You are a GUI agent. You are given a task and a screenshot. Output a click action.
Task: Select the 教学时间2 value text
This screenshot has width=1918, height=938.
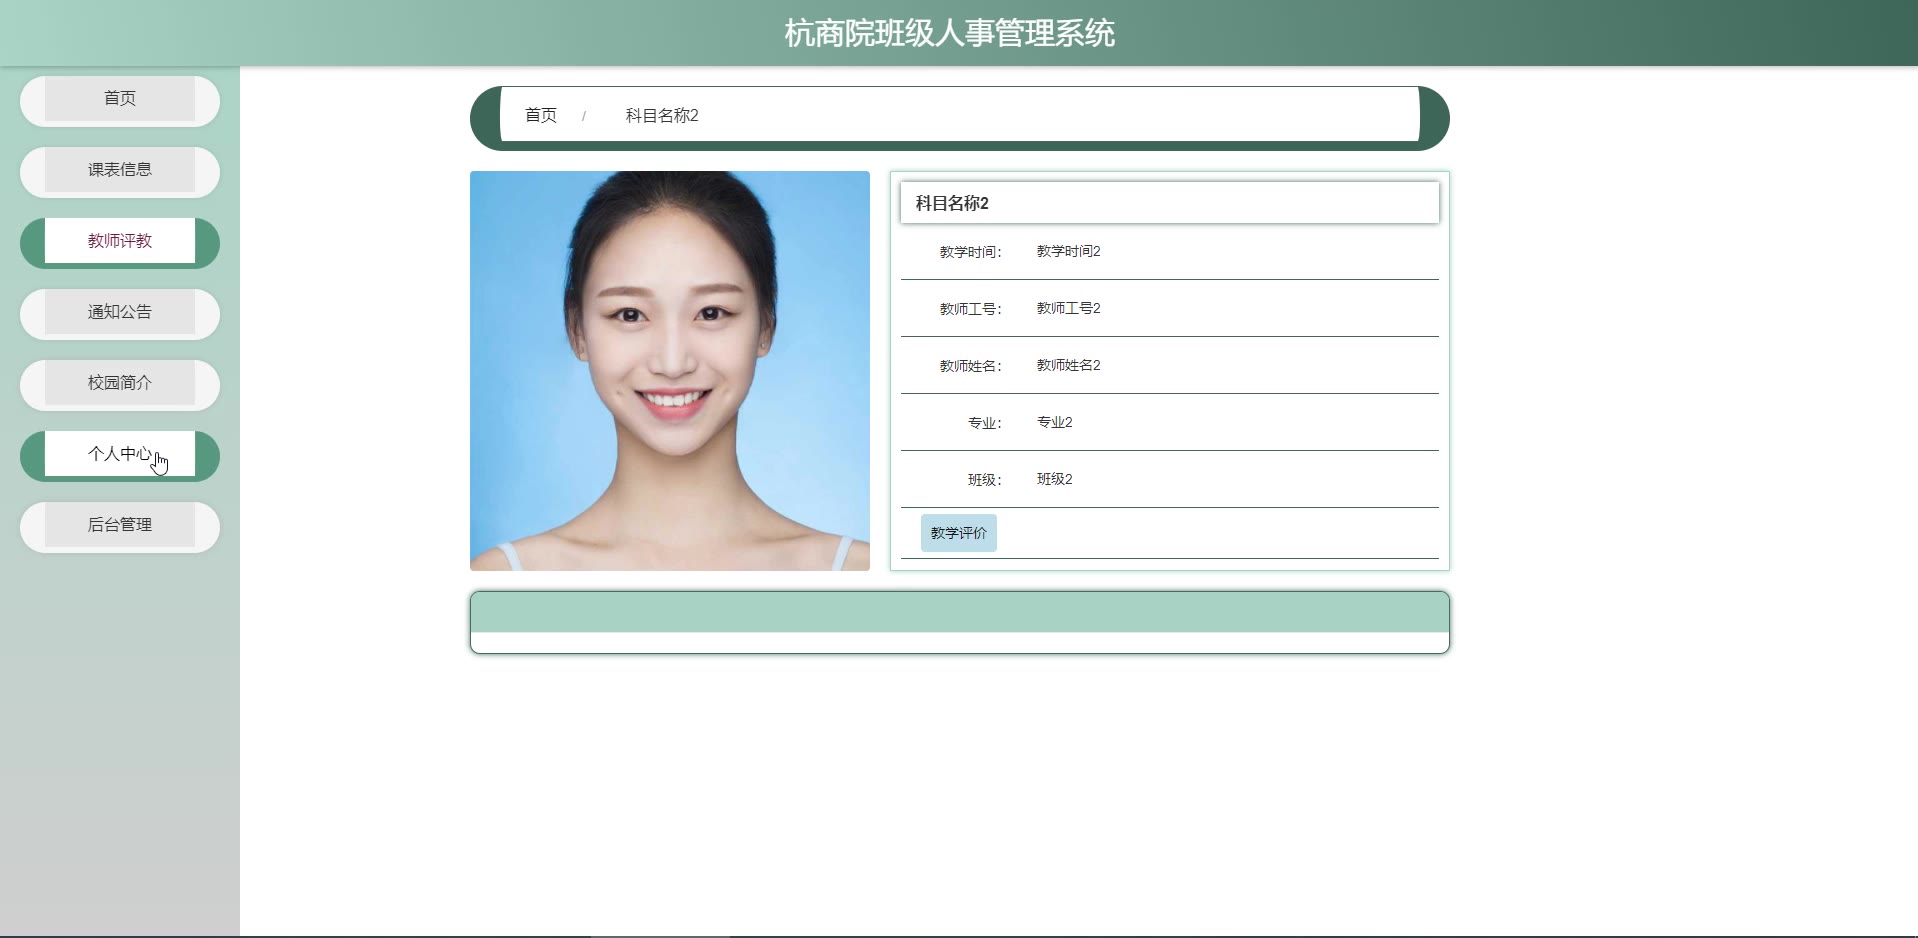(x=1068, y=251)
